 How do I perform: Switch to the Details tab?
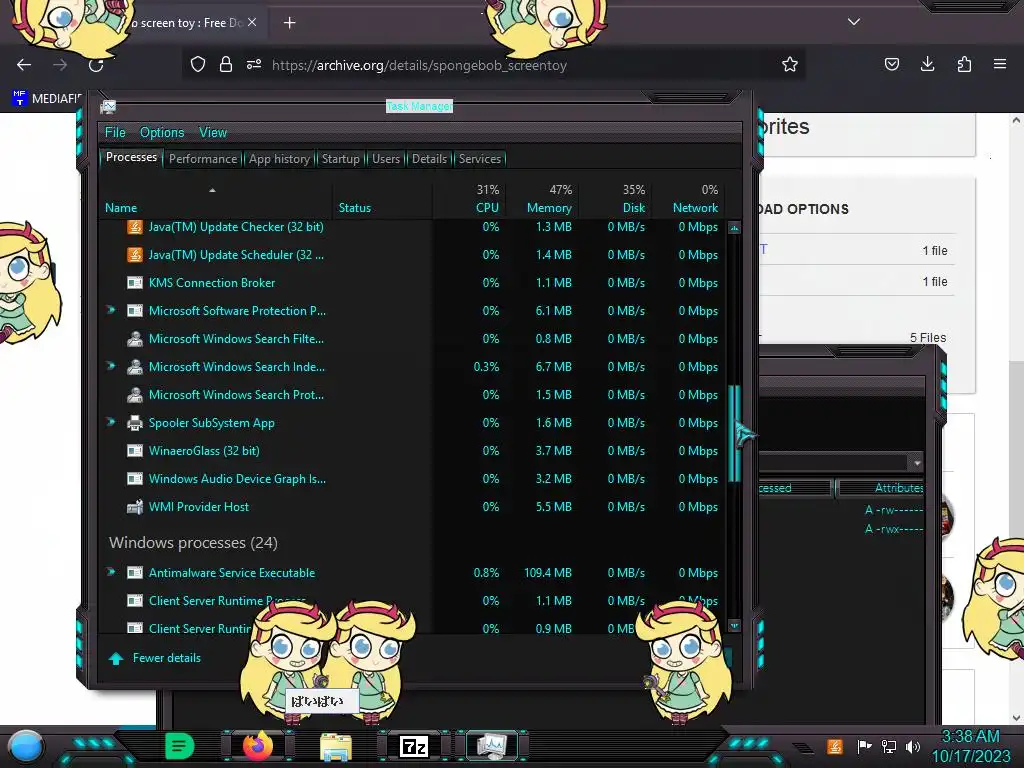429,159
